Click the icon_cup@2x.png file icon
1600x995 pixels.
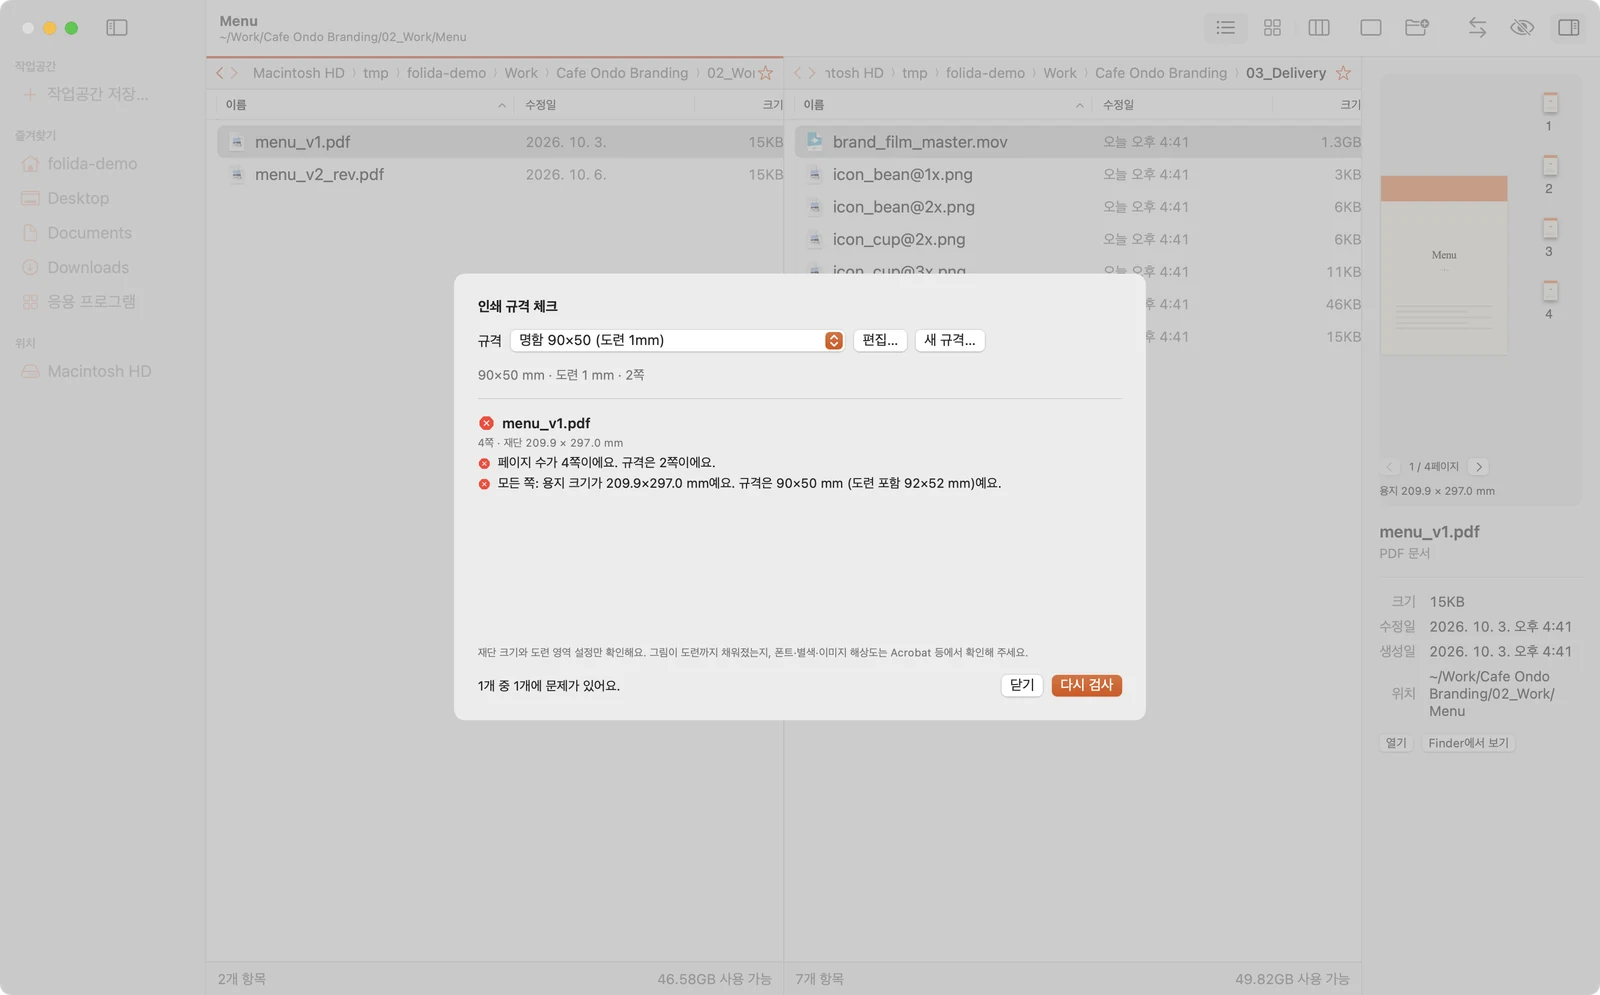pos(815,239)
